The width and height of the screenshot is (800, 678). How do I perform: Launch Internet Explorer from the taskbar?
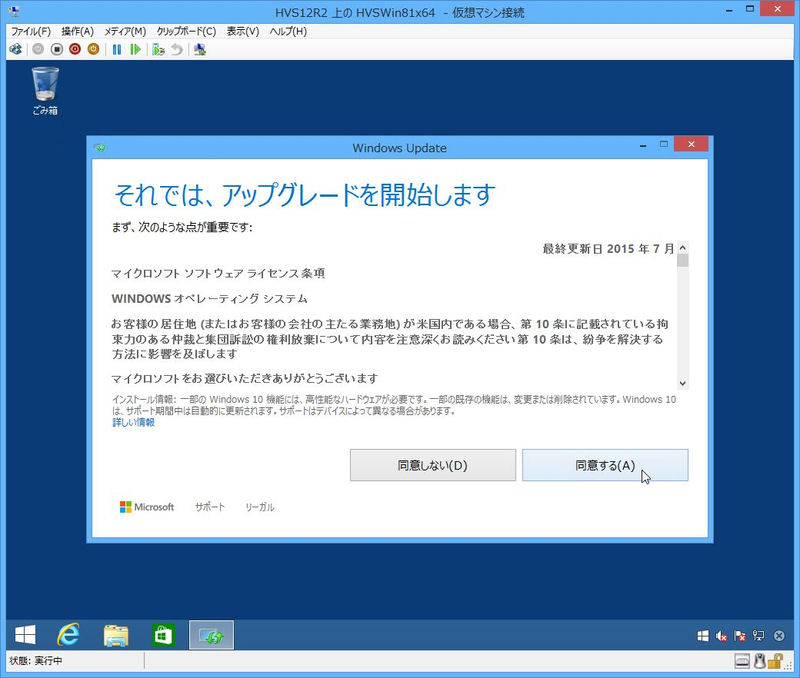pos(68,635)
